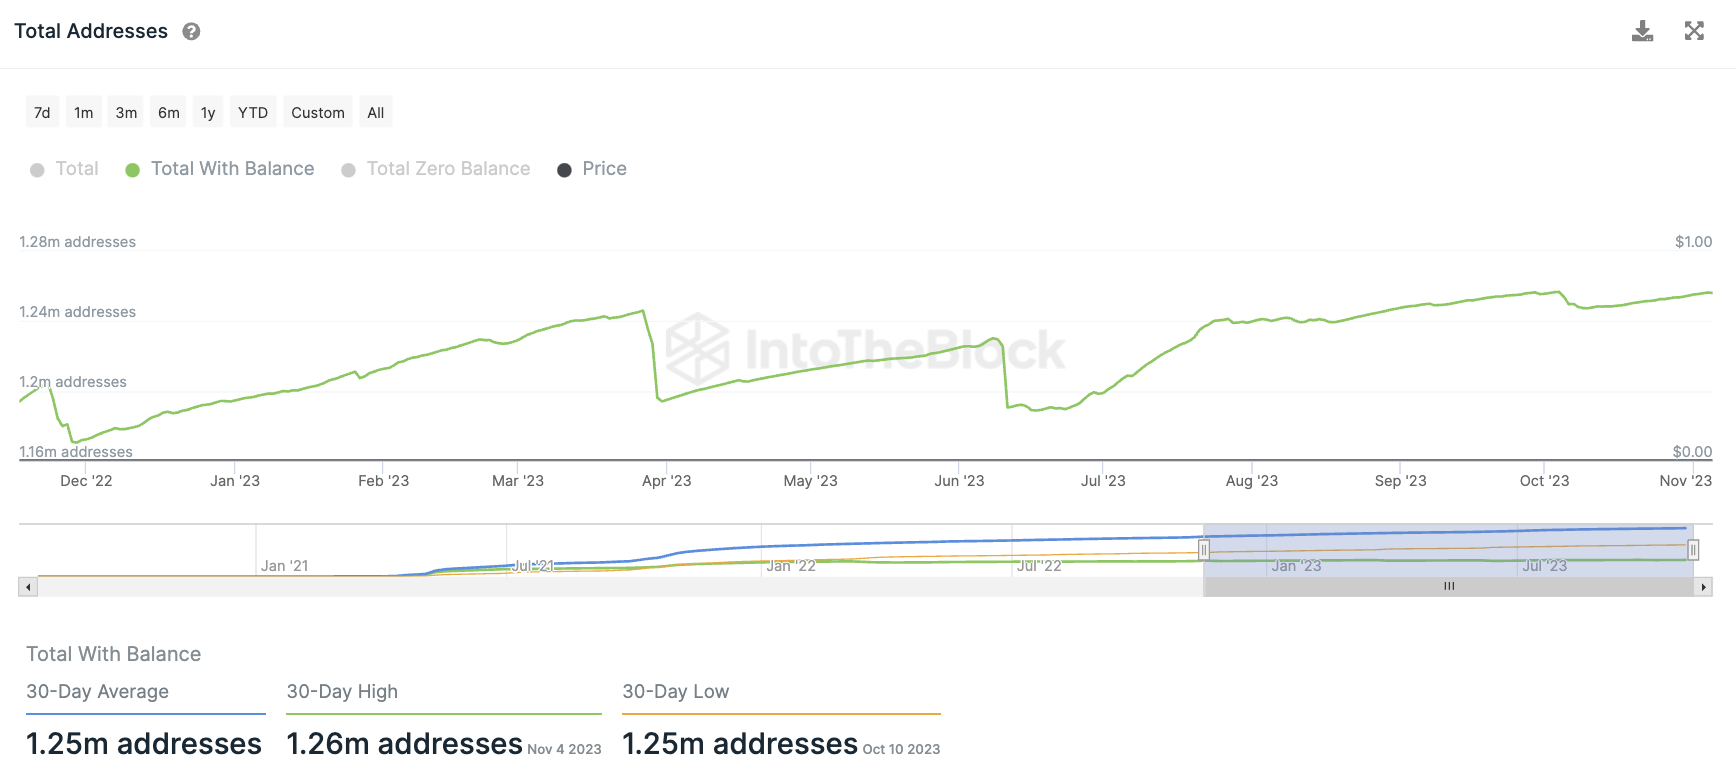Expand chart to fullscreen view
Image resolution: width=1736 pixels, height=782 pixels.
[x=1694, y=31]
